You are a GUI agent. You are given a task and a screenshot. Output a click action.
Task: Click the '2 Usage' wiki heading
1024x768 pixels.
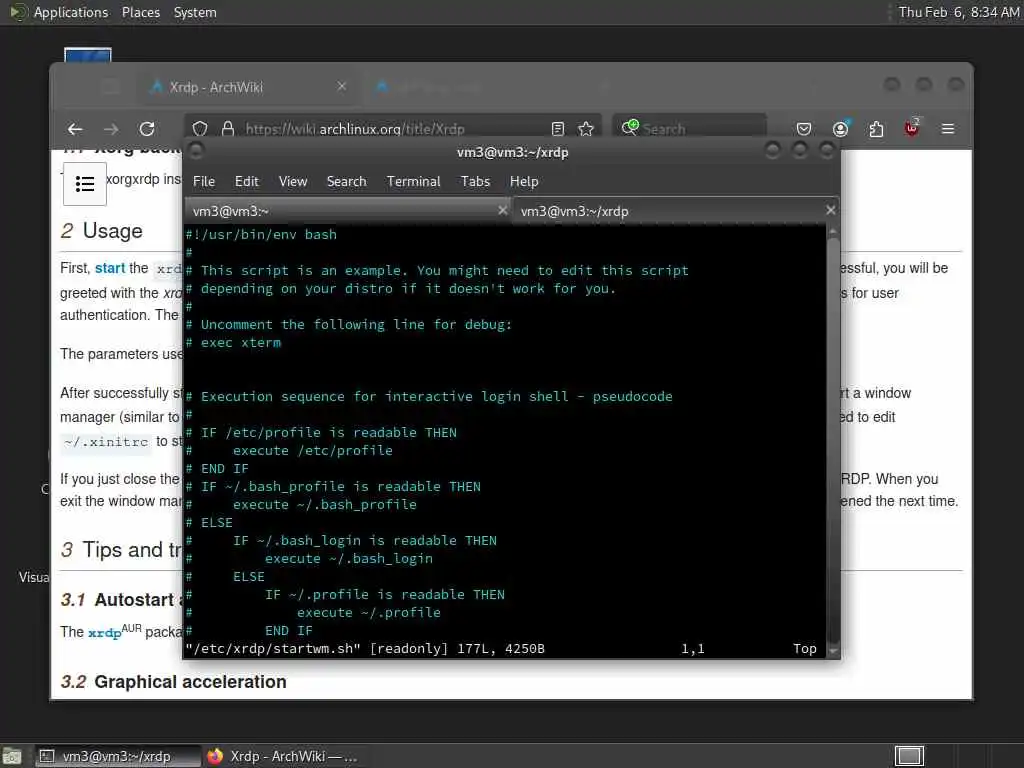[x=101, y=231]
